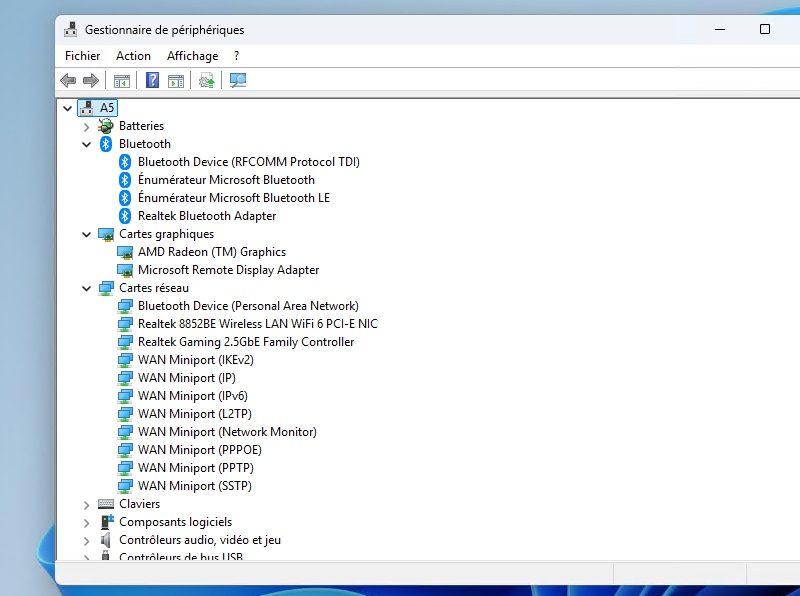Collapse the Cartes graphiques category
The image size is (800, 596).
[87, 234]
